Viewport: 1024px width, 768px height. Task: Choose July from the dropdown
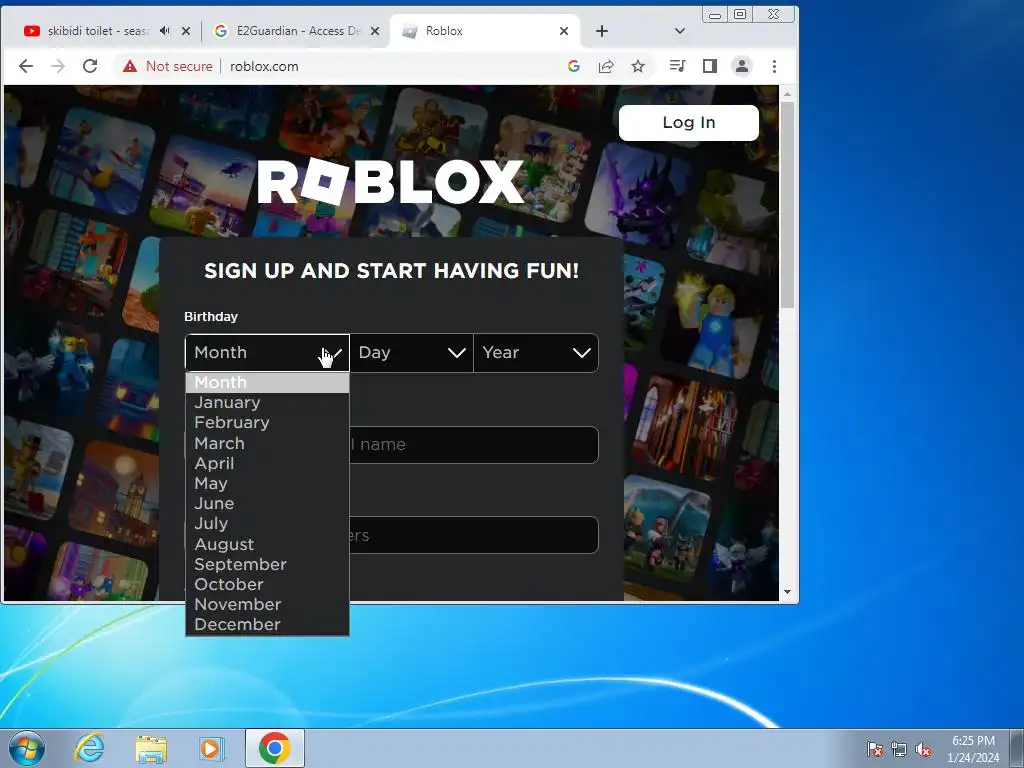pyautogui.click(x=267, y=524)
